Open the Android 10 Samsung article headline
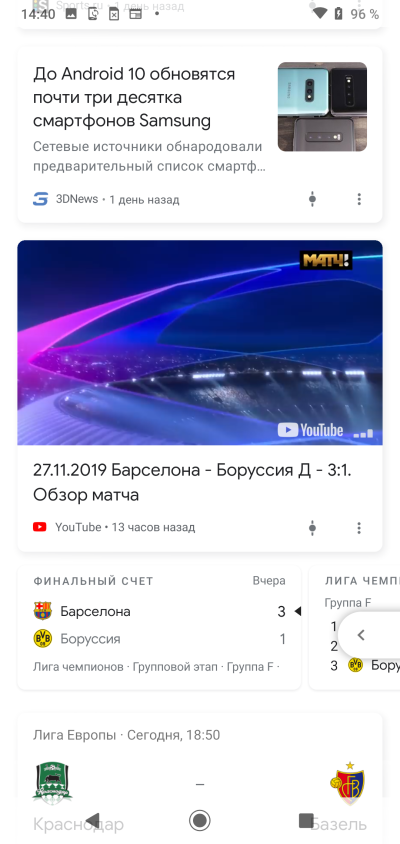 click(x=134, y=97)
